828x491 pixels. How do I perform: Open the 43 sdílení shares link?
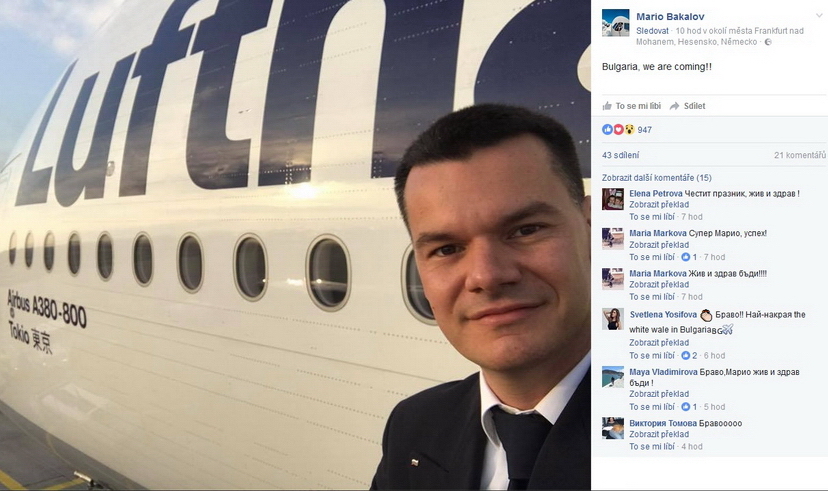pyautogui.click(x=620, y=155)
